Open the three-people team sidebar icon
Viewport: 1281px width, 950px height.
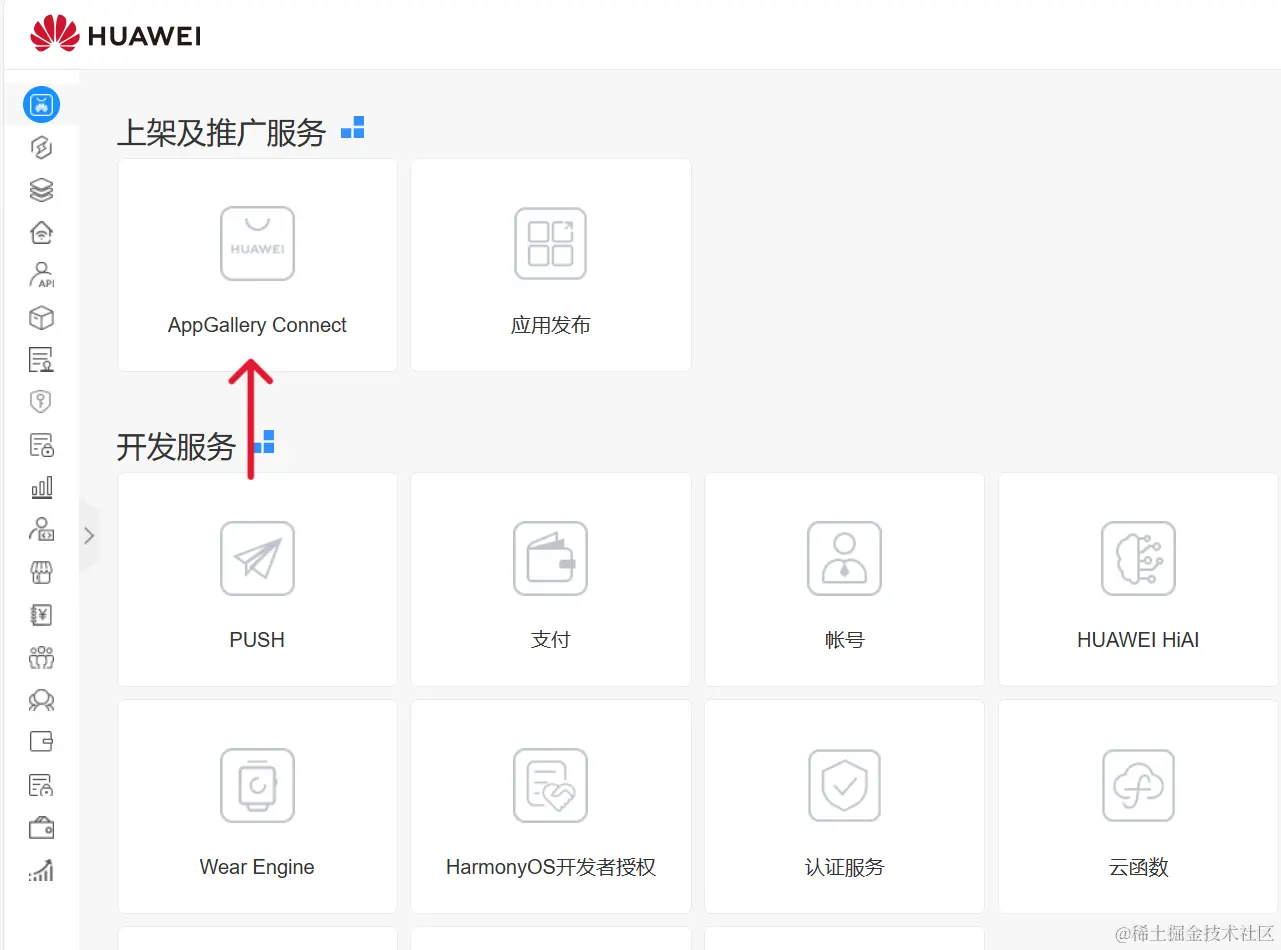pyautogui.click(x=41, y=657)
